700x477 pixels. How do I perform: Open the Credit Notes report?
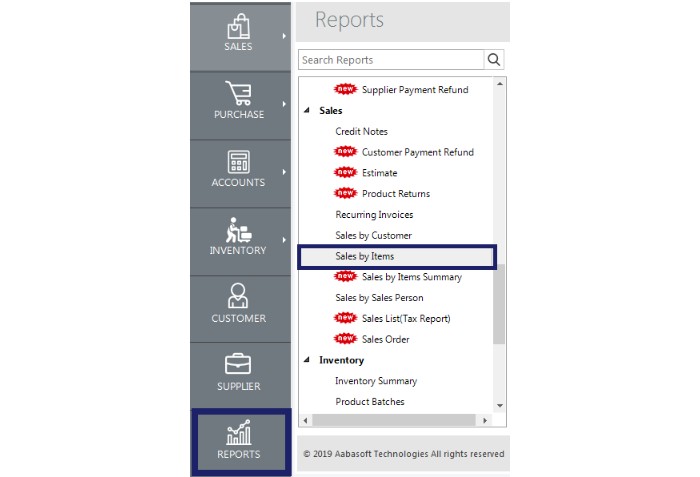(x=362, y=131)
